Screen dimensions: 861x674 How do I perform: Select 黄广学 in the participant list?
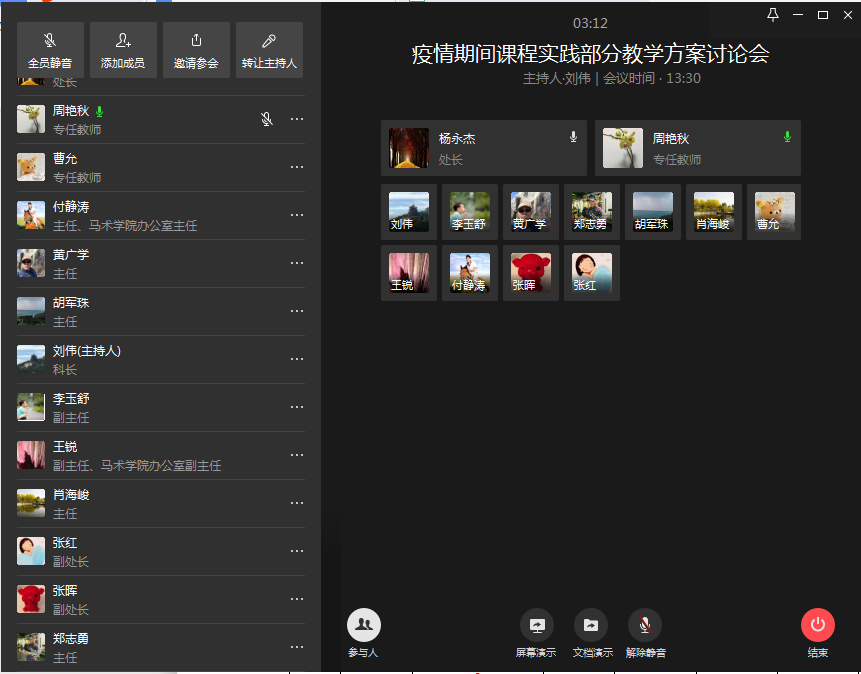pyautogui.click(x=120, y=263)
